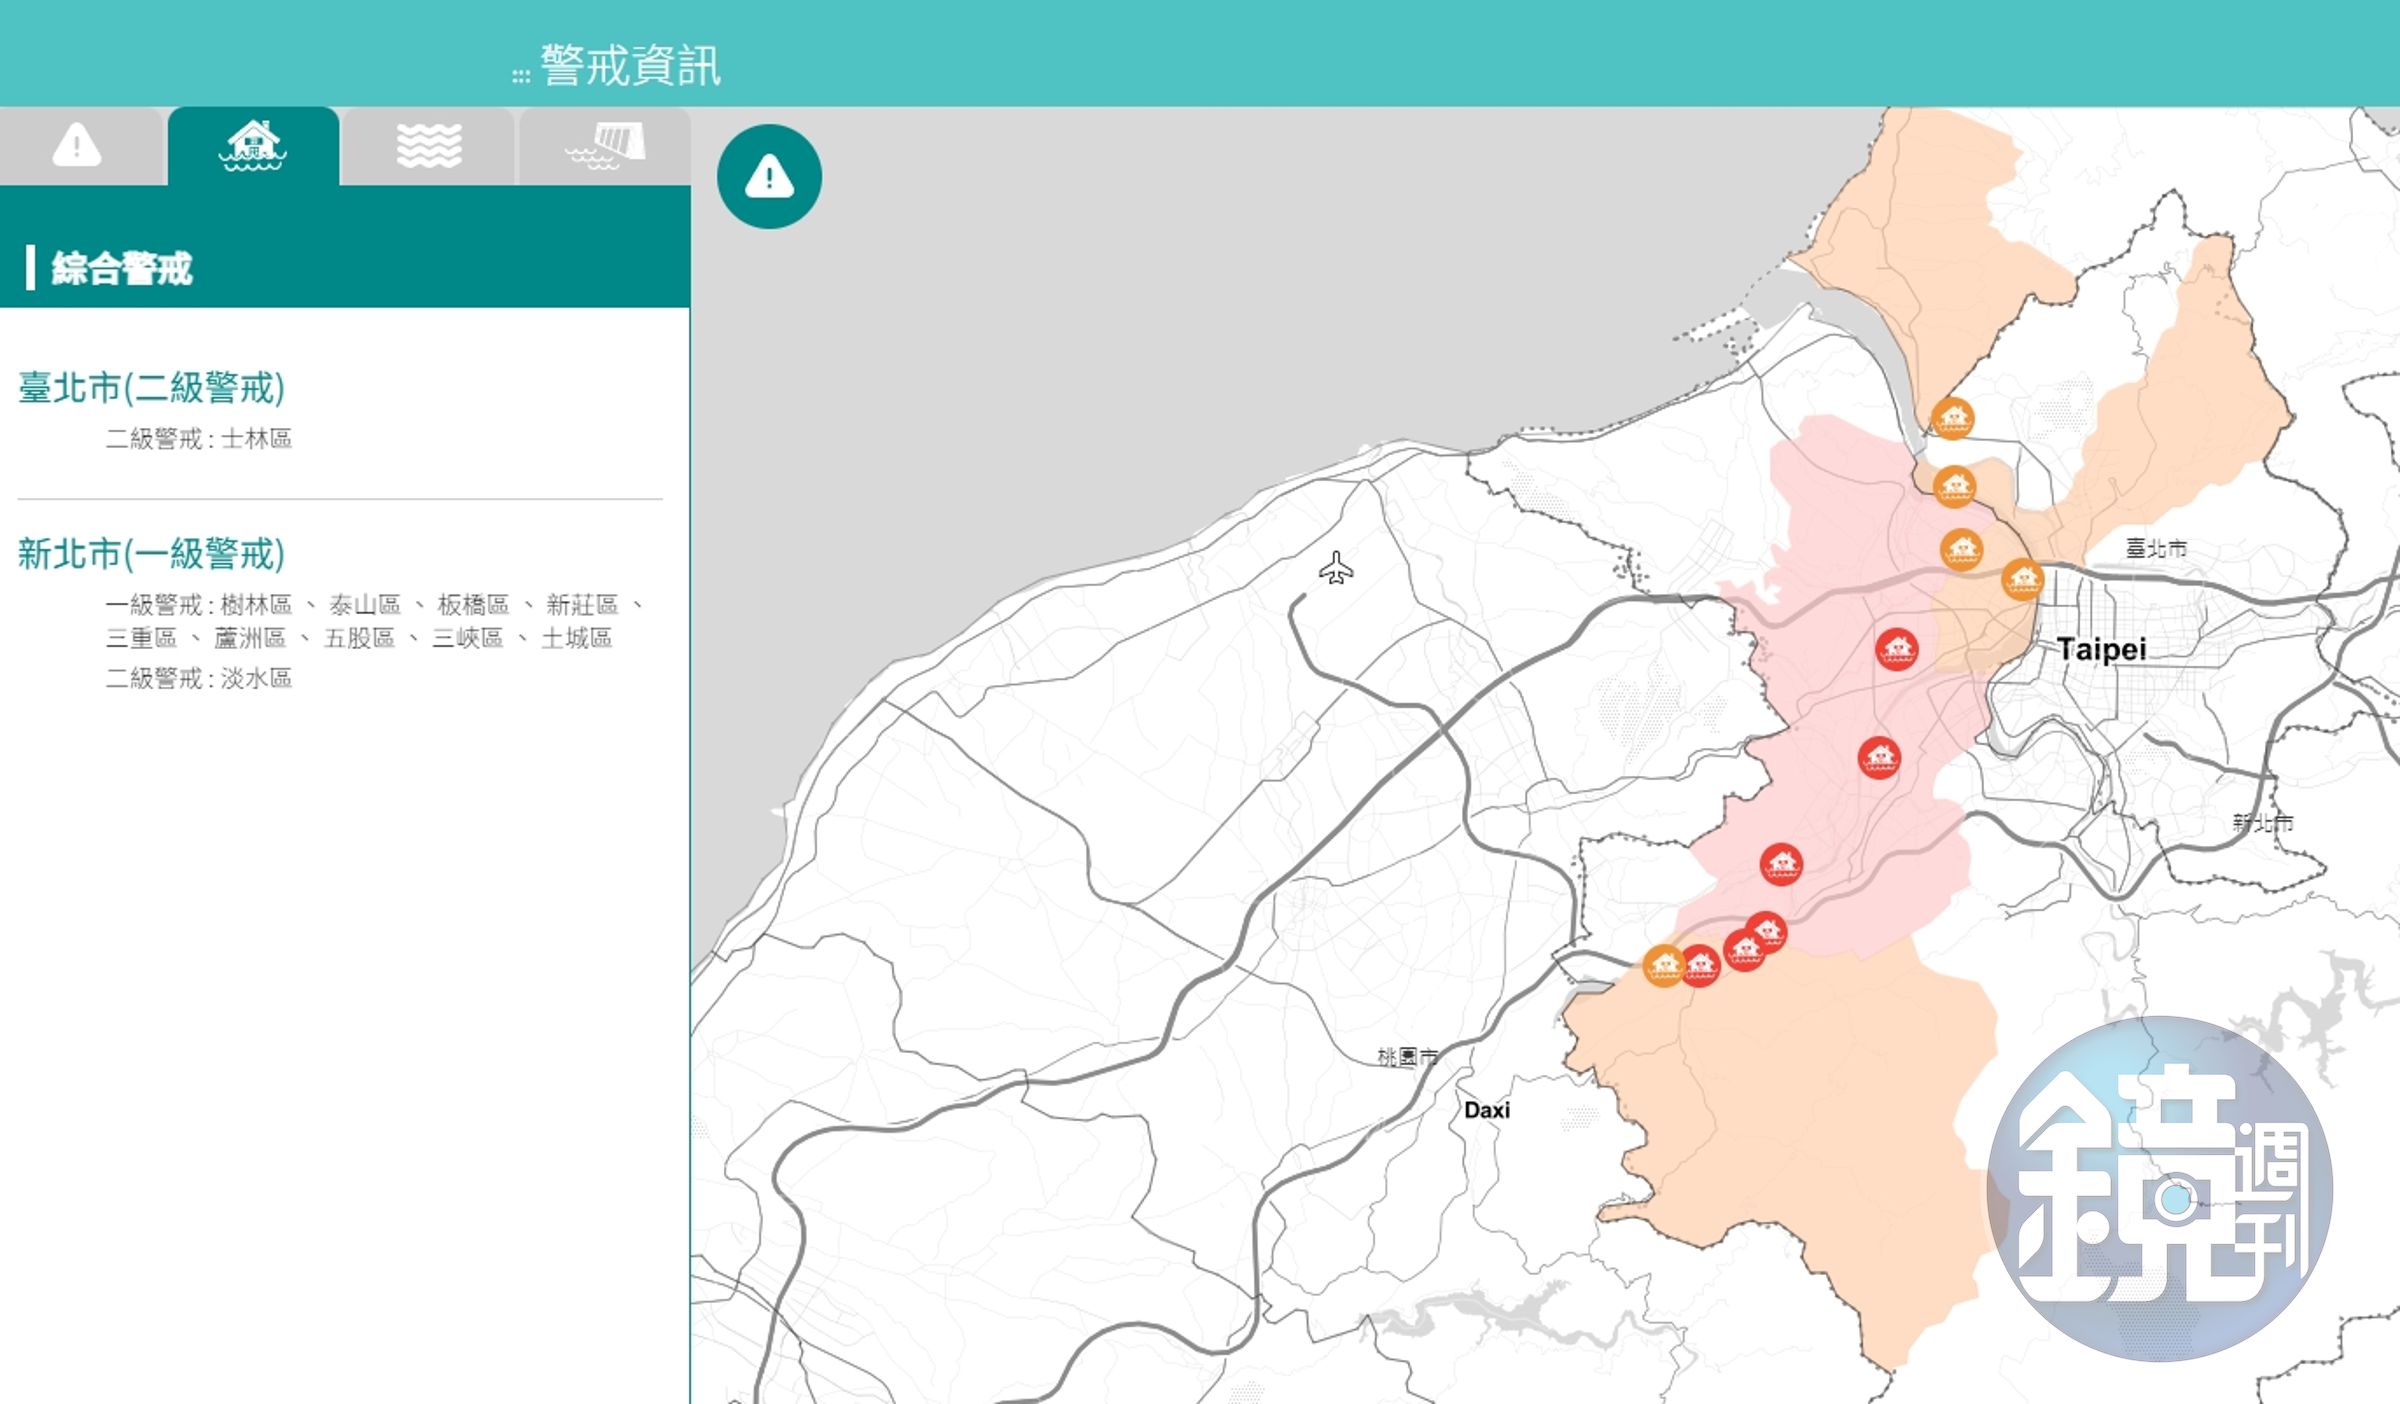Click the 新北市 label on the map
2400x1404 pixels.
(x=2263, y=823)
